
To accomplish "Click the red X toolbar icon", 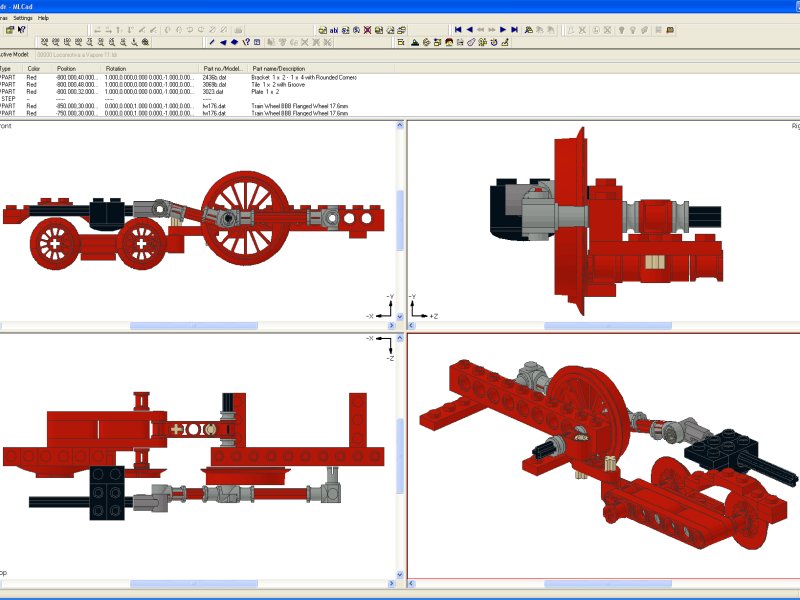I will [367, 30].
